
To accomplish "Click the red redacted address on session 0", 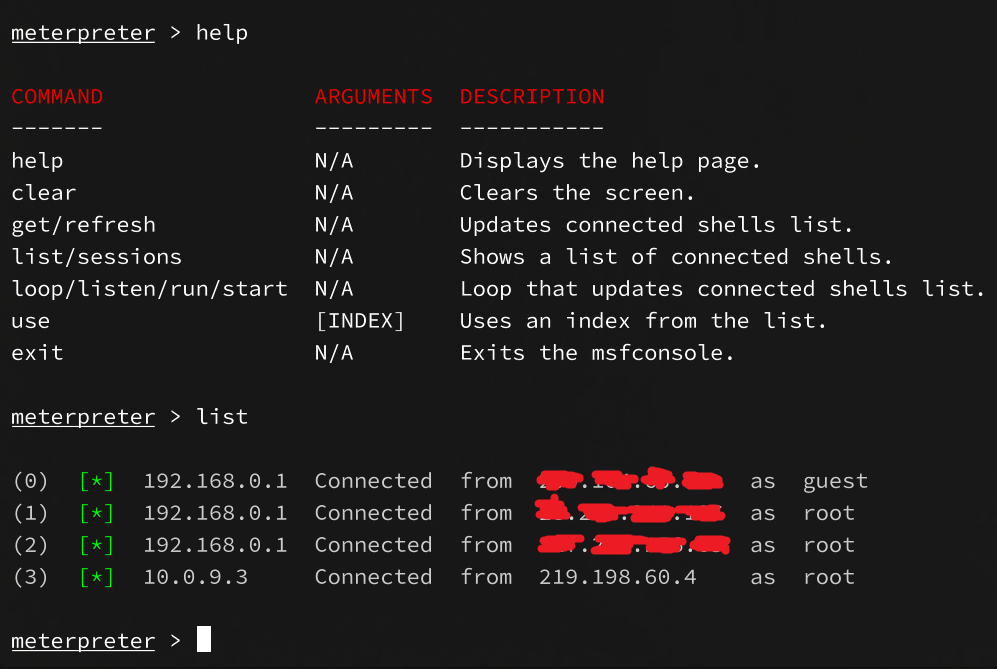I will click(x=629, y=480).
